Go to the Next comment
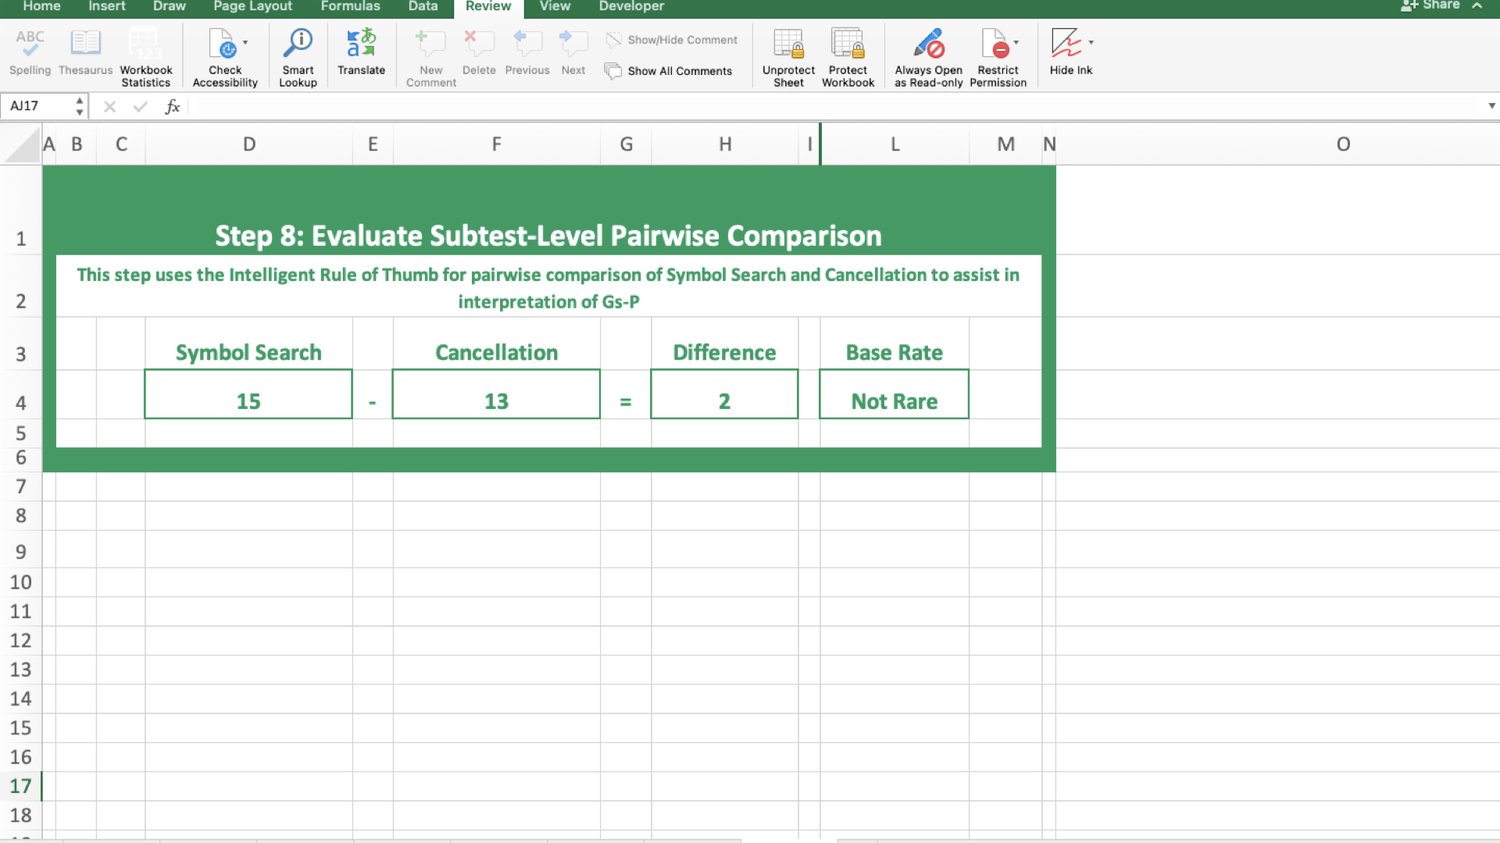The height and width of the screenshot is (843, 1500). click(573, 53)
